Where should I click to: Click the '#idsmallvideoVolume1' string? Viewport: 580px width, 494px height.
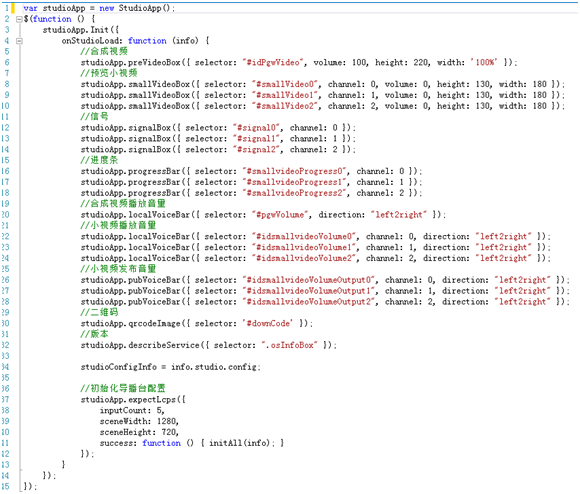coord(304,247)
